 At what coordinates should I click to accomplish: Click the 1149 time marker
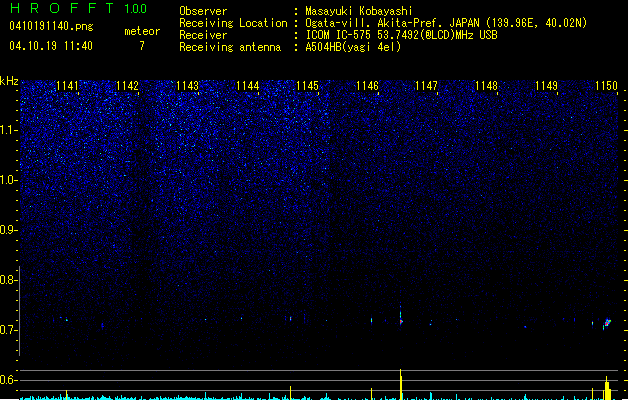546,86
